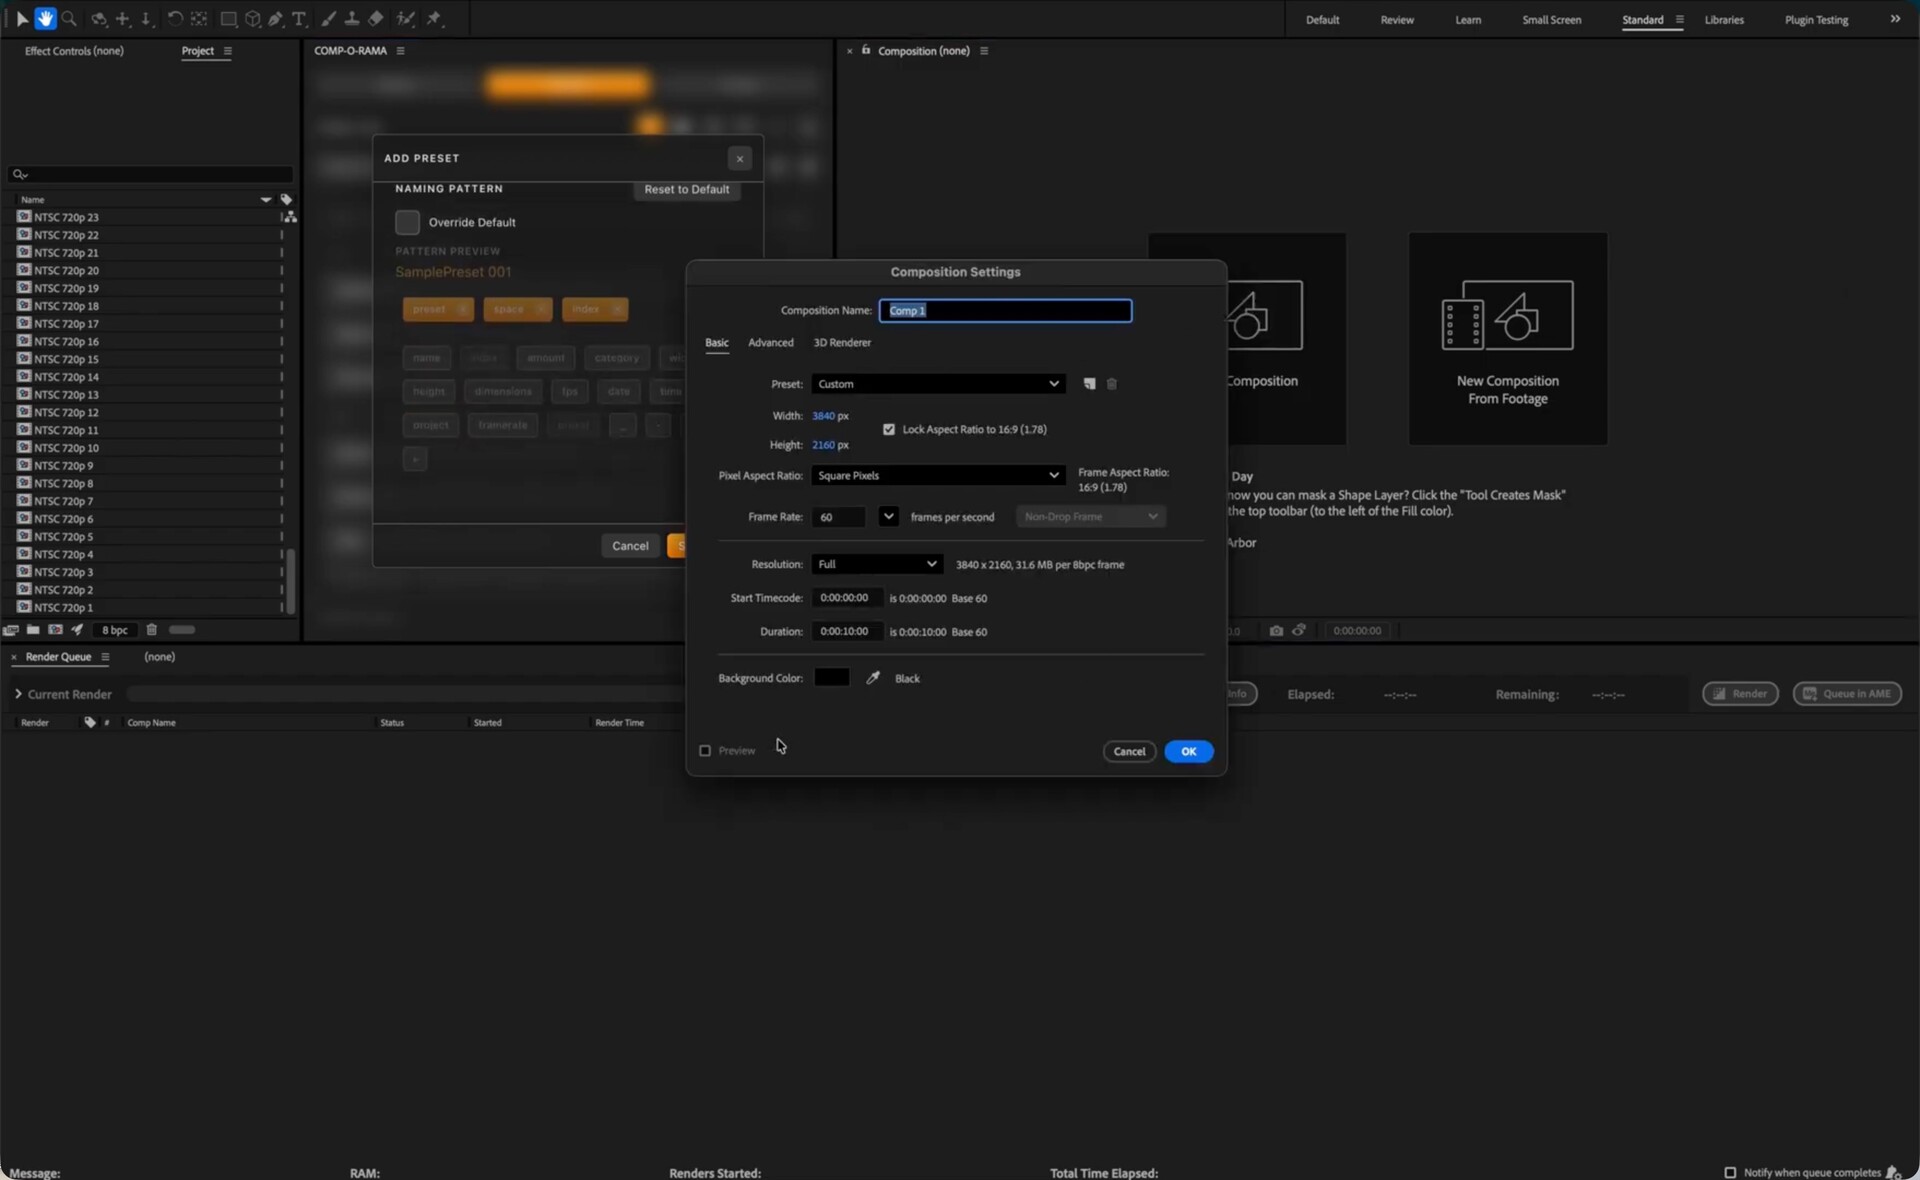Screen dimensions: 1920x1180
Task: Switch to the 3D Renderer tab
Action: pos(842,343)
